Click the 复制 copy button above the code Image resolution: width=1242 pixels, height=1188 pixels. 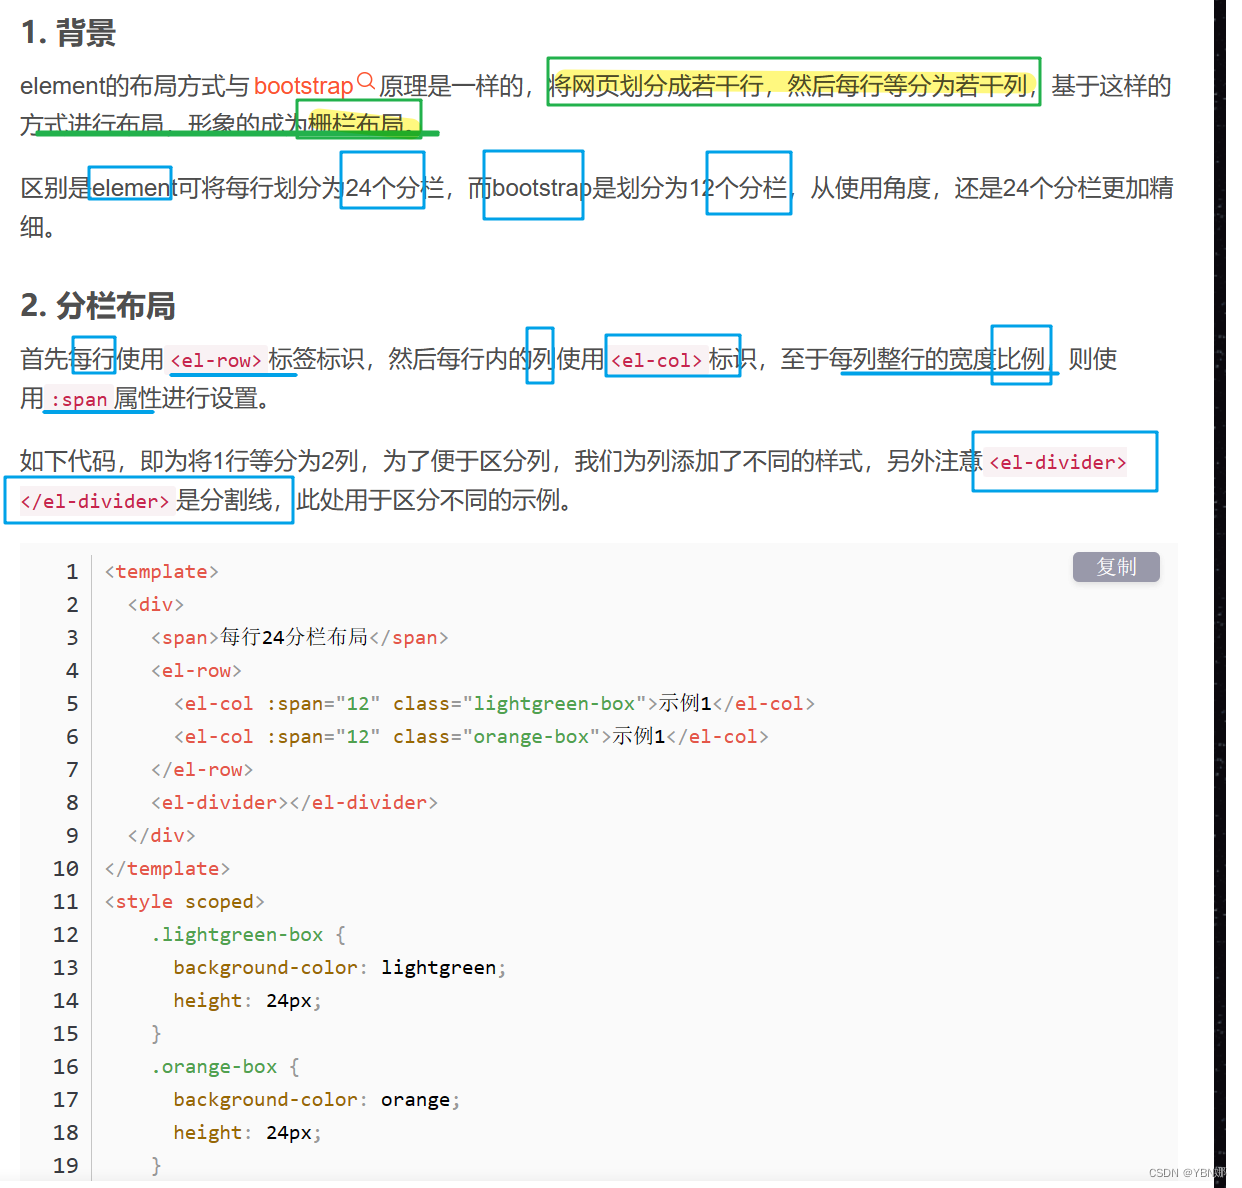1115,567
